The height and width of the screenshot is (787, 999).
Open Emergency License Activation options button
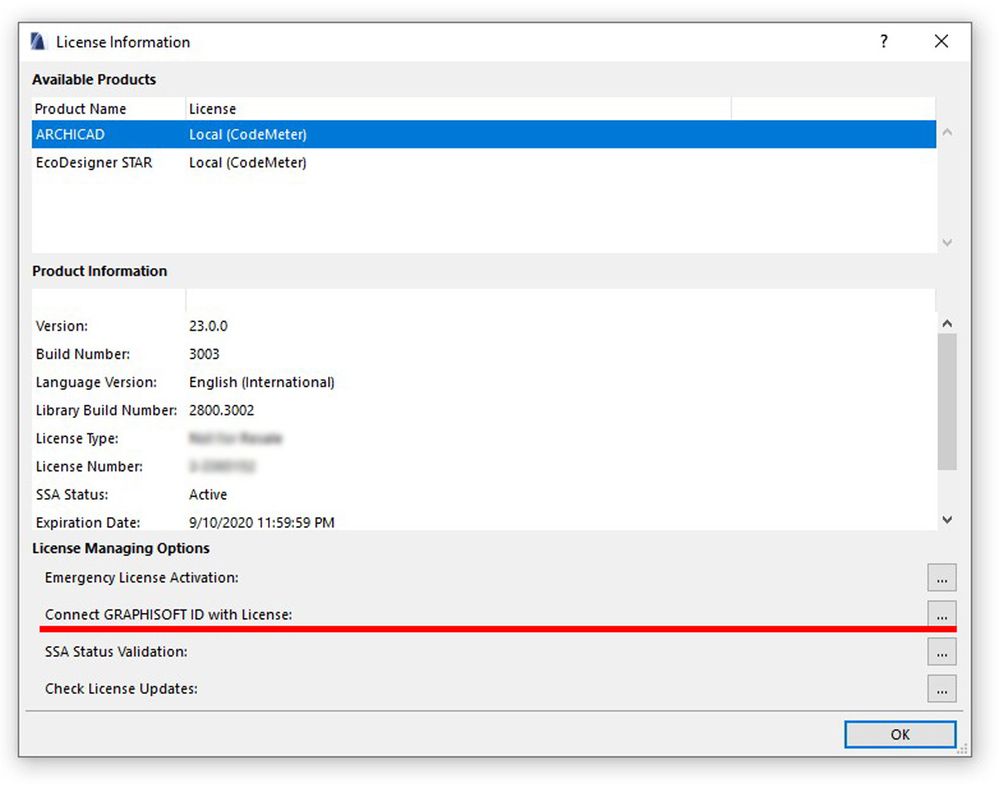point(942,578)
